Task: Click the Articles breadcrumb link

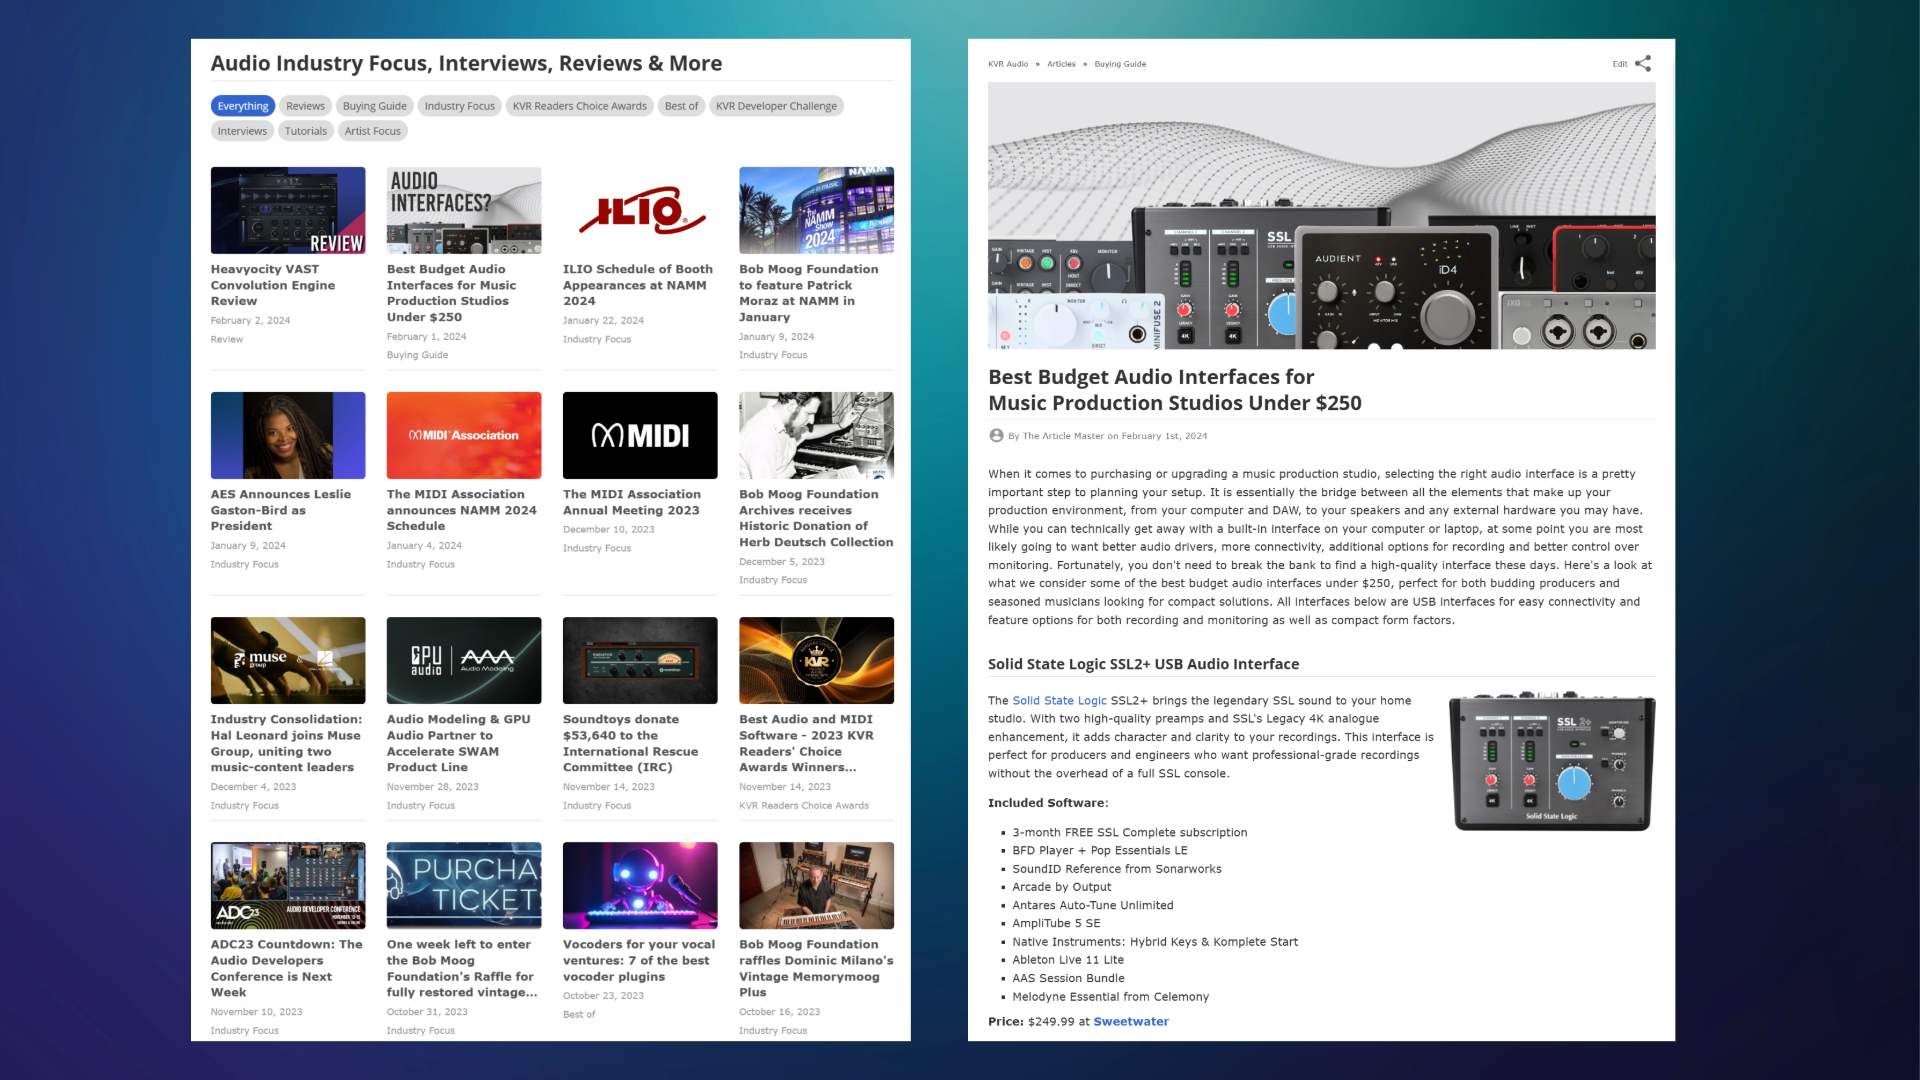Action: click(1061, 64)
